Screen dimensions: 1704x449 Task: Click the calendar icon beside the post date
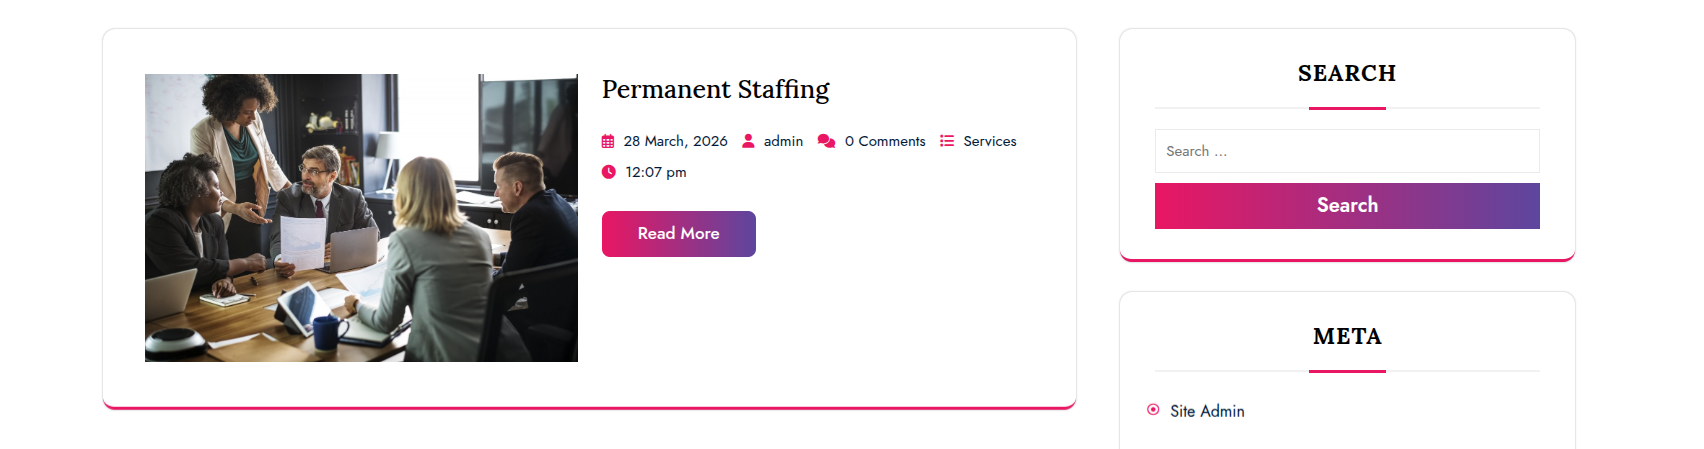(608, 142)
